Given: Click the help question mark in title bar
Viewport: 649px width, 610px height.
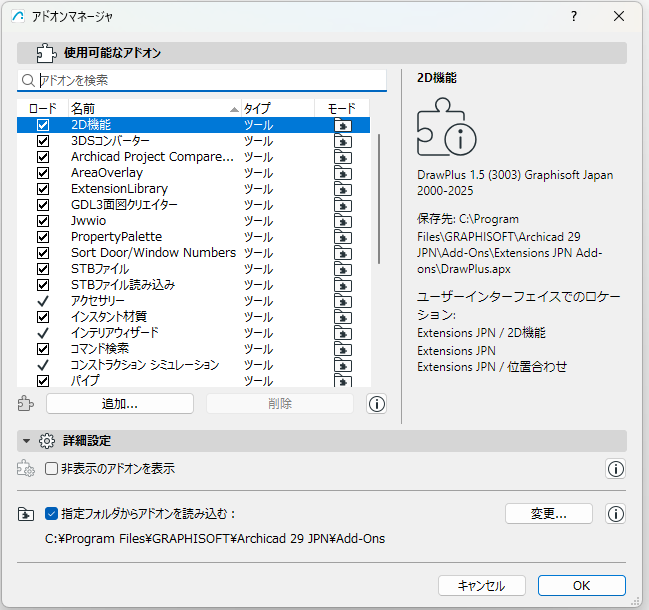Looking at the screenshot, I should [x=574, y=16].
